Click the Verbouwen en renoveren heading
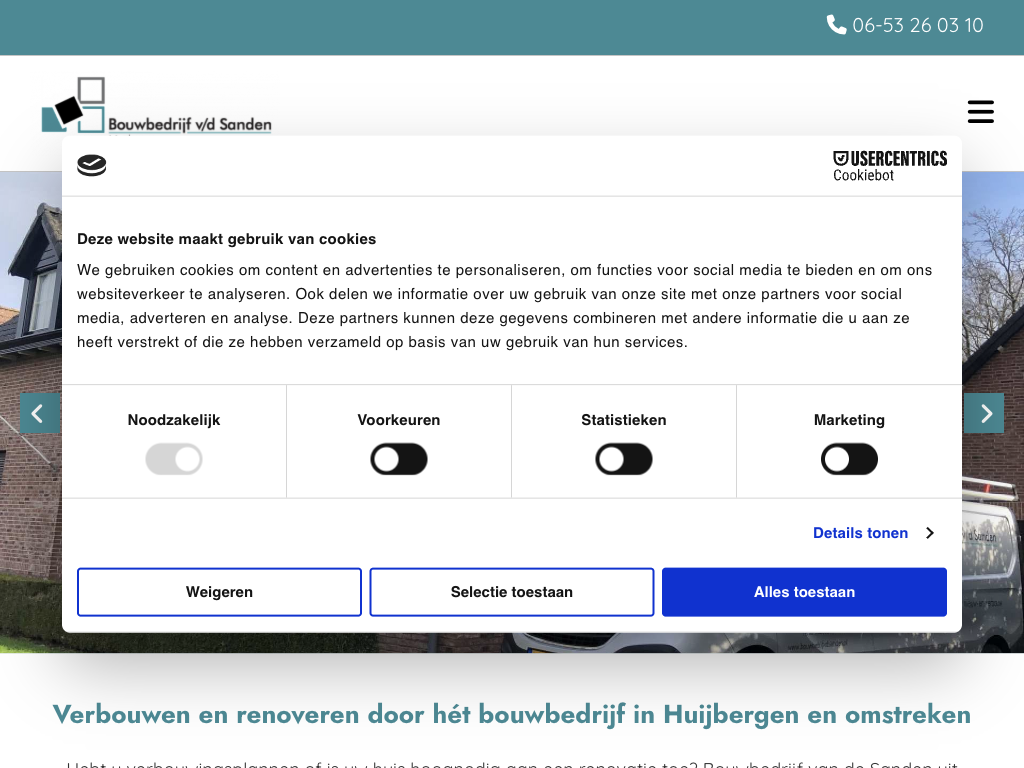Screen dimensions: 1024x768 pos(512,715)
